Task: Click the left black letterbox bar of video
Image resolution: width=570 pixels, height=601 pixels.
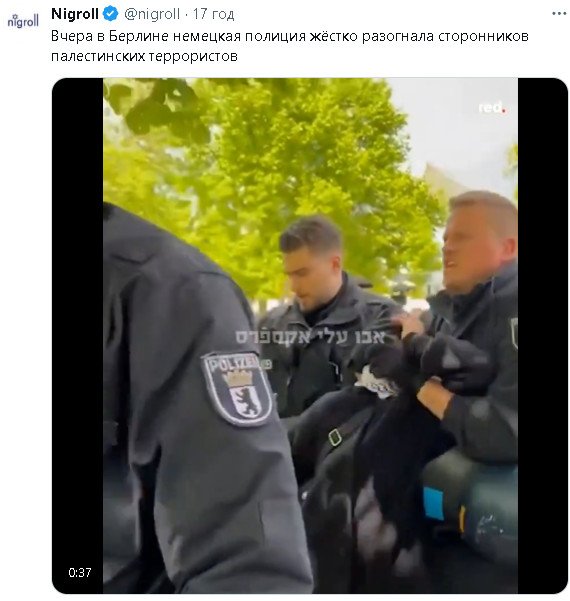Action: pos(77,335)
